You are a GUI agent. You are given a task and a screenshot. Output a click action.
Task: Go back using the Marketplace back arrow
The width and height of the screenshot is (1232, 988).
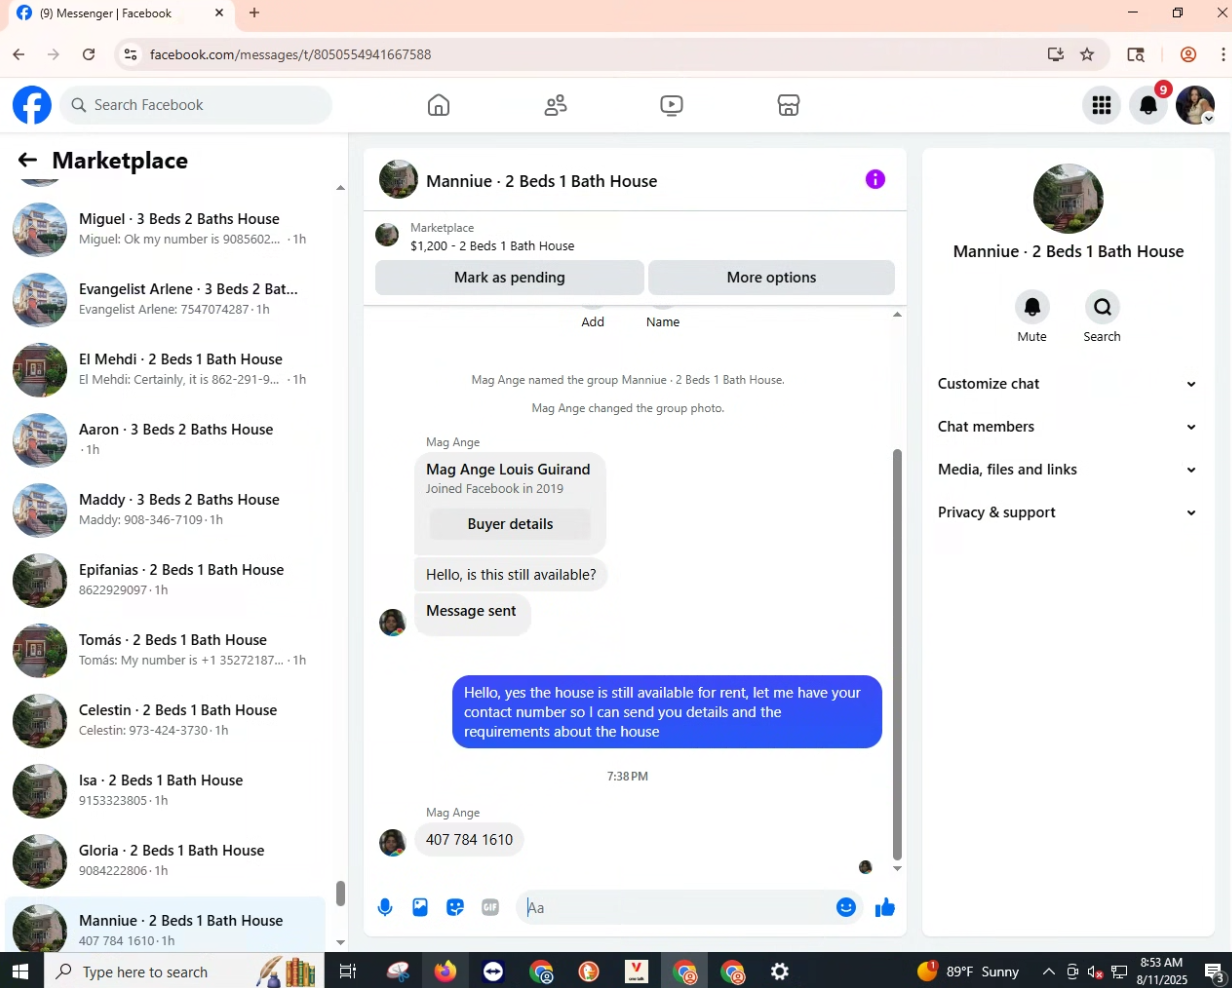(x=27, y=160)
